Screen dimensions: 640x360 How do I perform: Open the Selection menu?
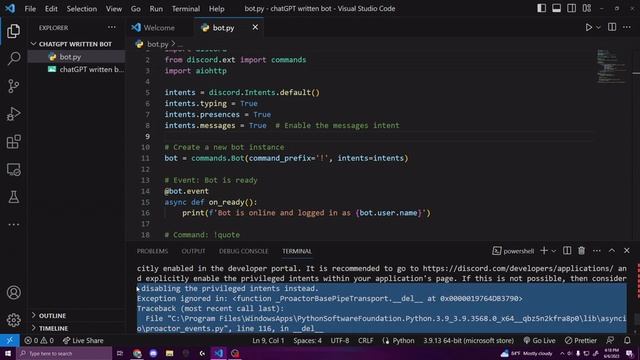click(82, 9)
